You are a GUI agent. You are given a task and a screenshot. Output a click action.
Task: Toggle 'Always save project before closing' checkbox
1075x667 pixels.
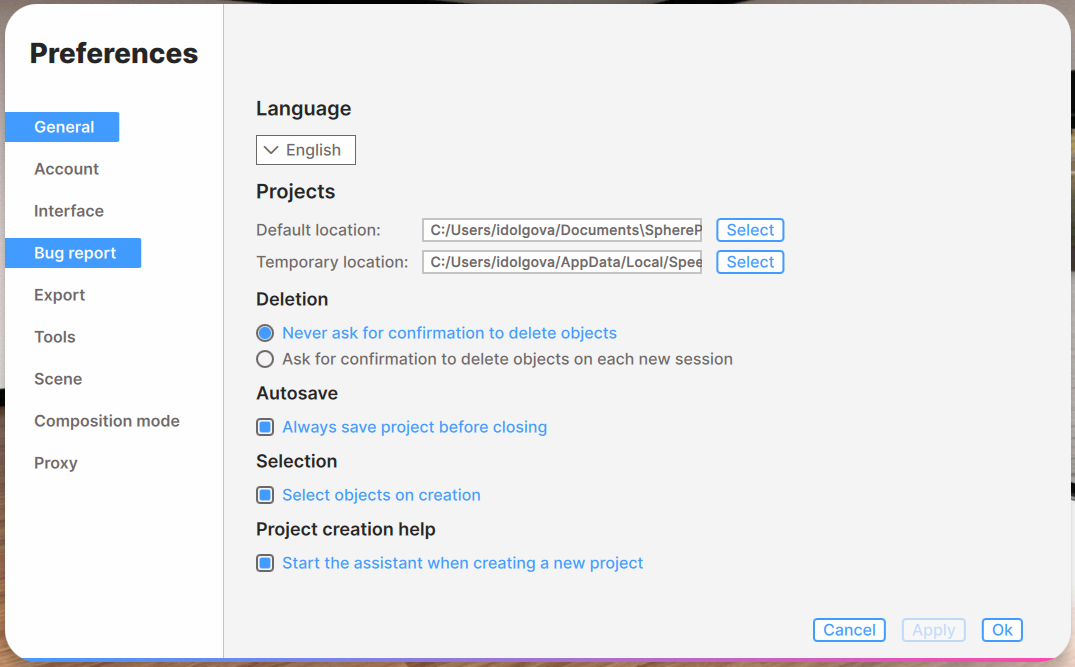coord(265,427)
